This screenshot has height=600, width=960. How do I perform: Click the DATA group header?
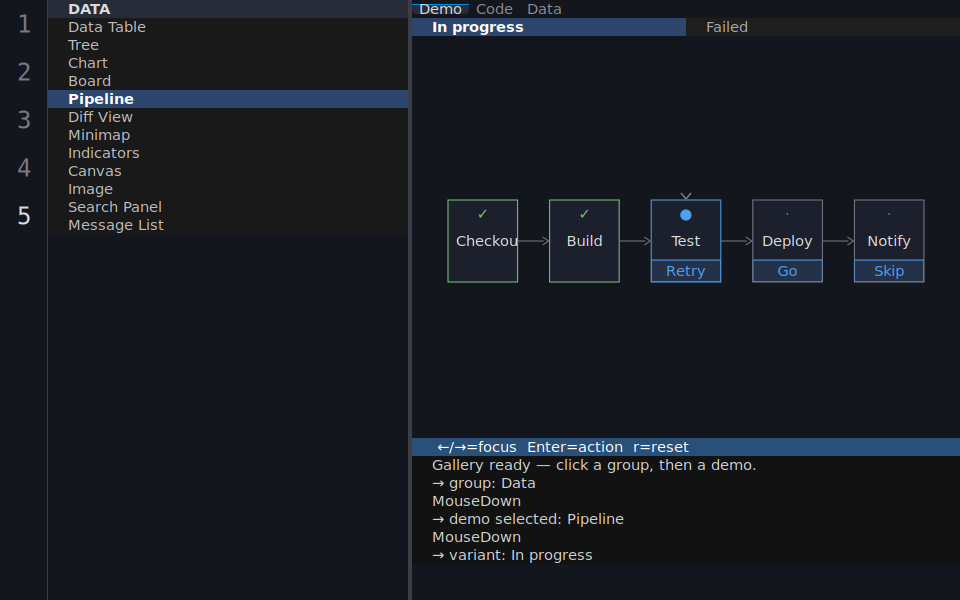[x=228, y=9]
